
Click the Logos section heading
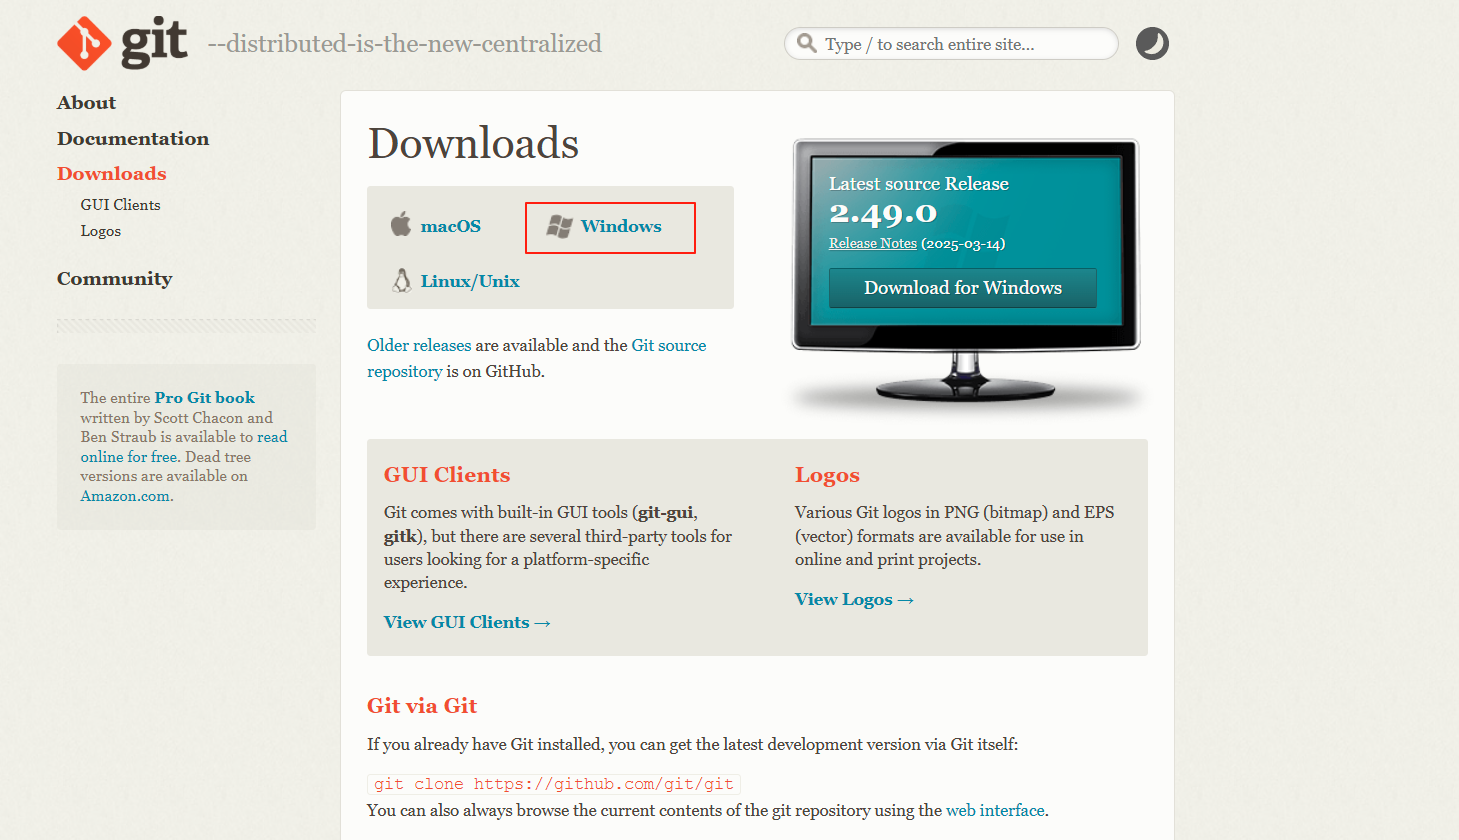point(827,475)
